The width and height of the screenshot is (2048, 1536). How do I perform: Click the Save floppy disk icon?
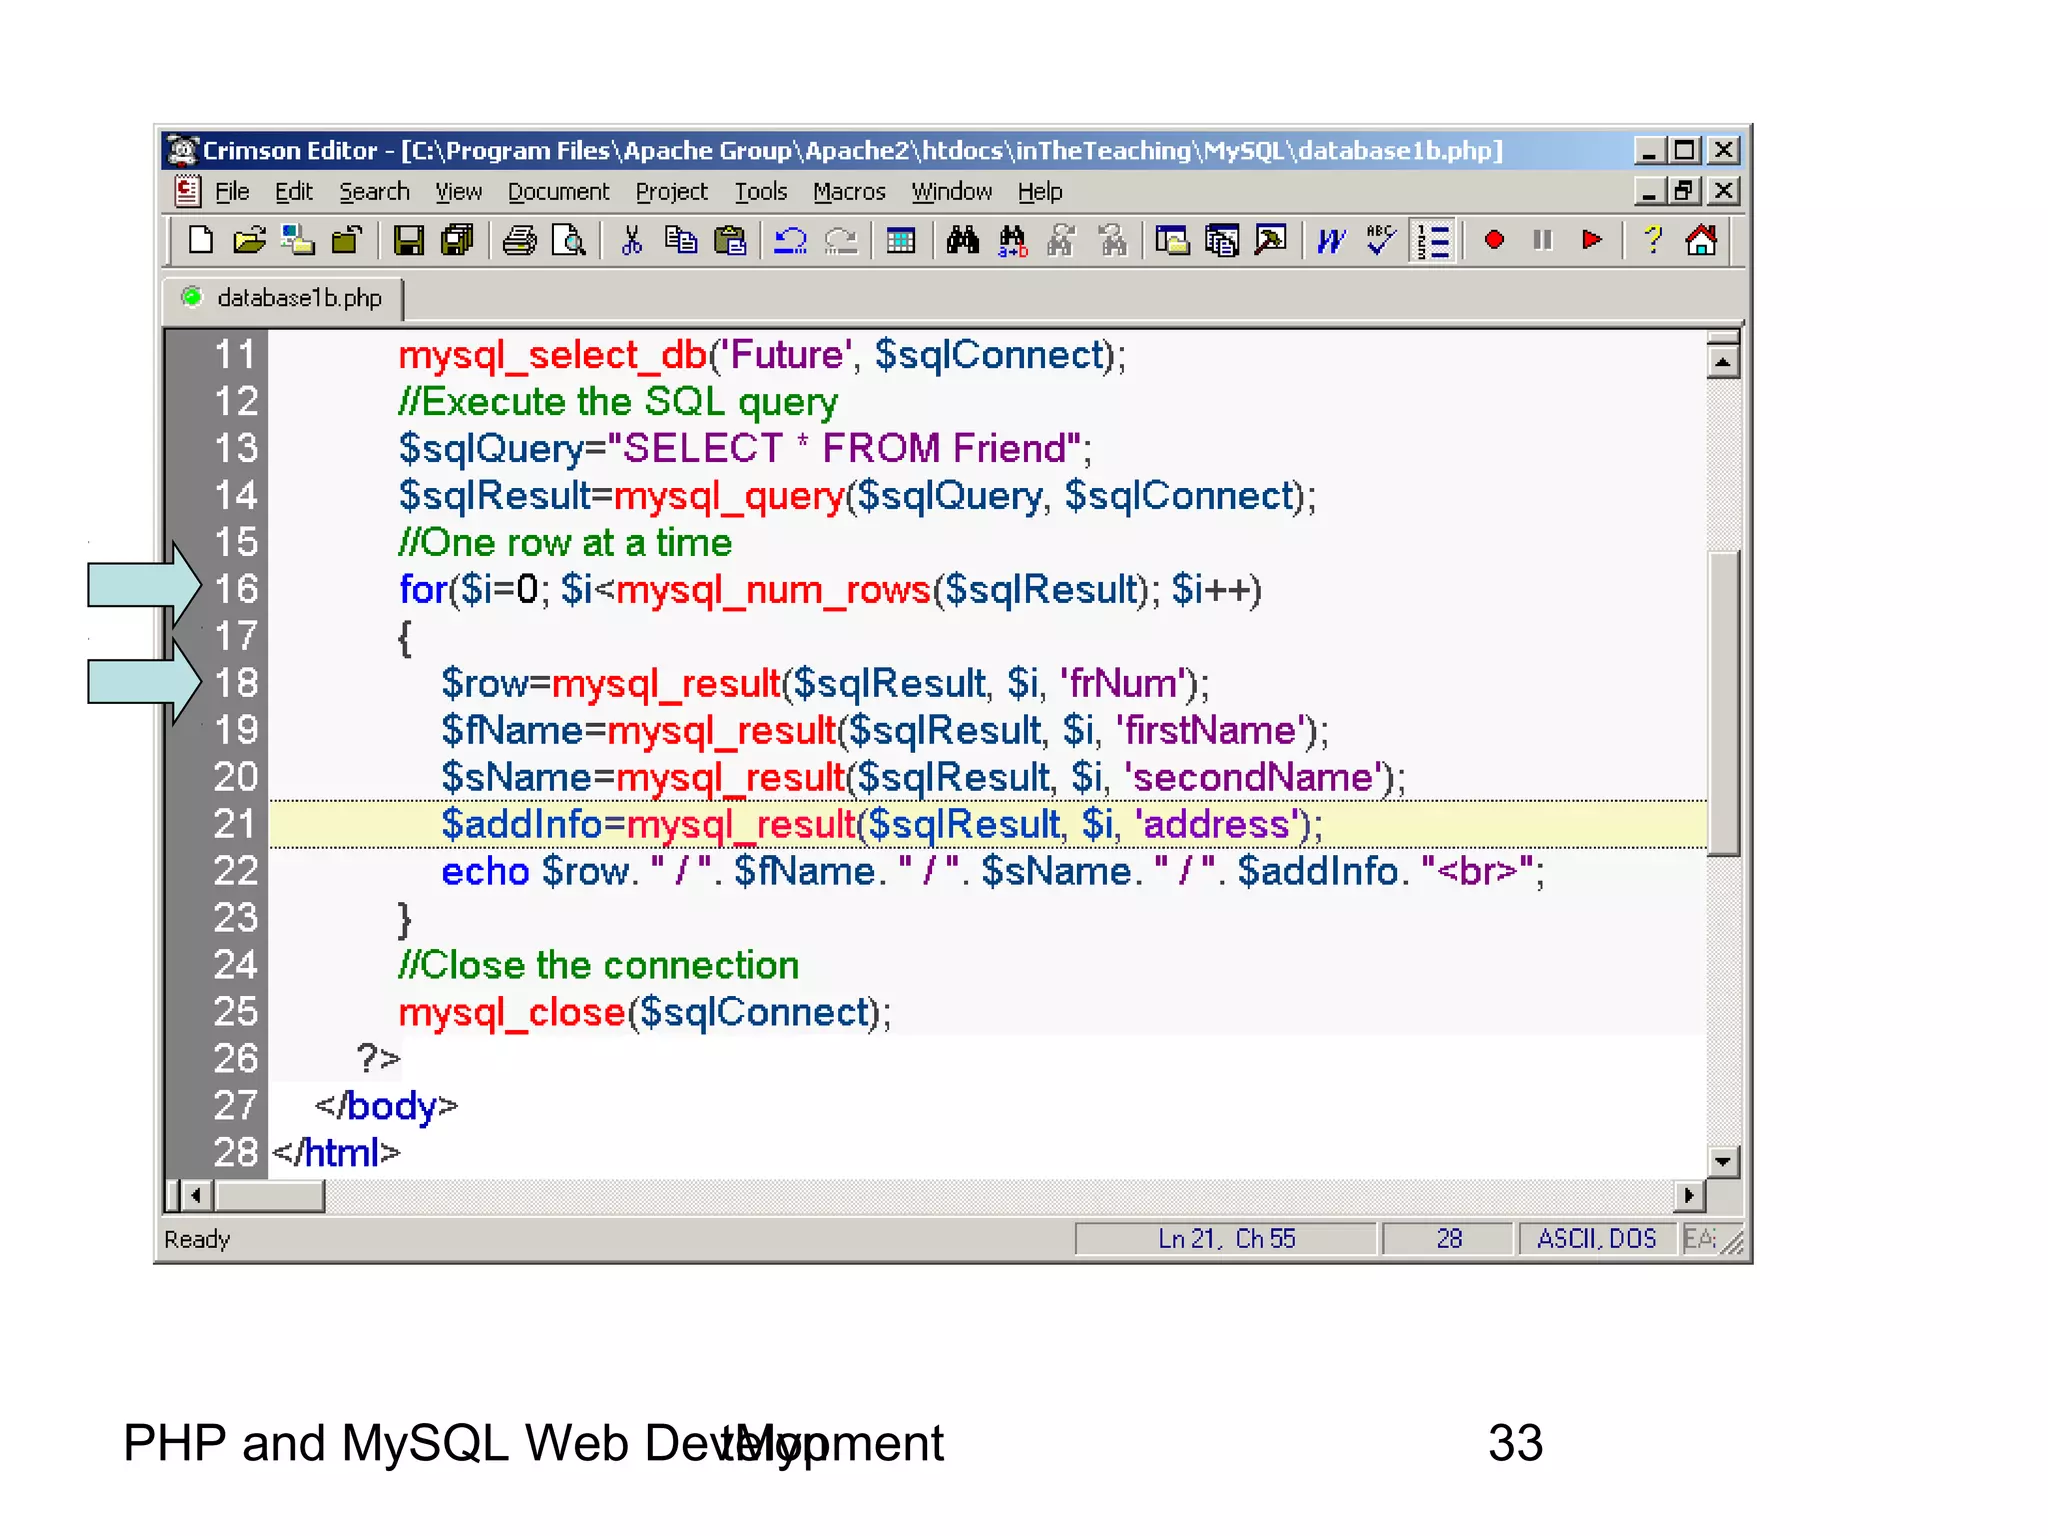pos(408,241)
